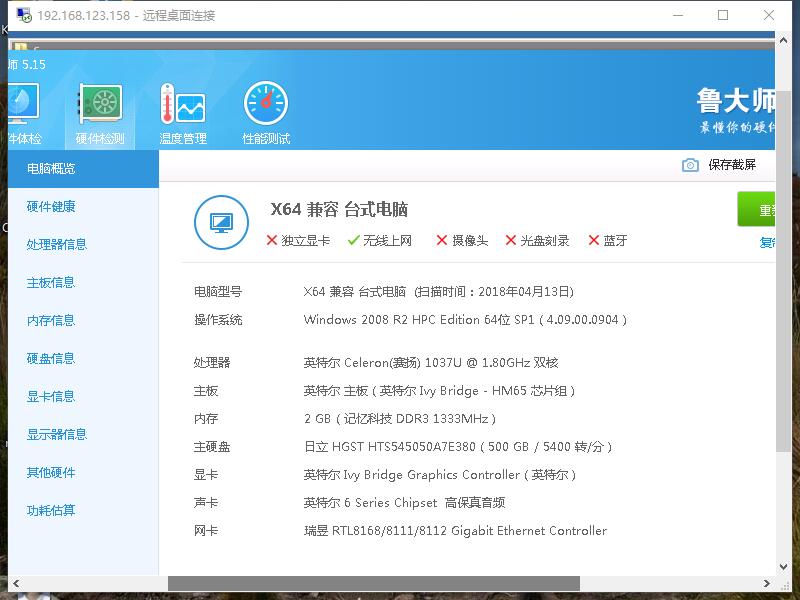Minimize the remote desktop connection window

click(x=678, y=15)
